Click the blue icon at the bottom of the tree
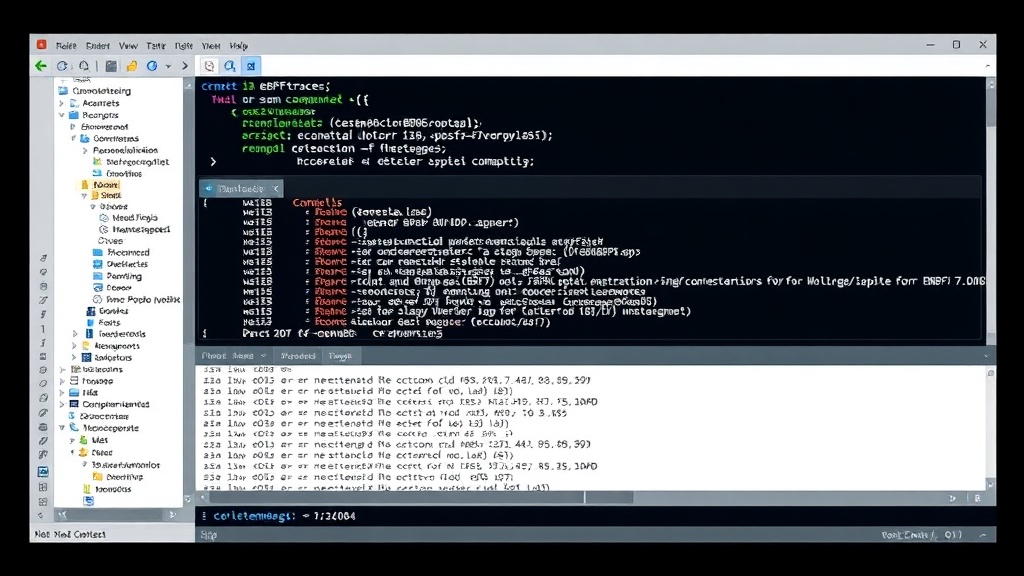Viewport: 1024px width, 576px height. (x=89, y=501)
